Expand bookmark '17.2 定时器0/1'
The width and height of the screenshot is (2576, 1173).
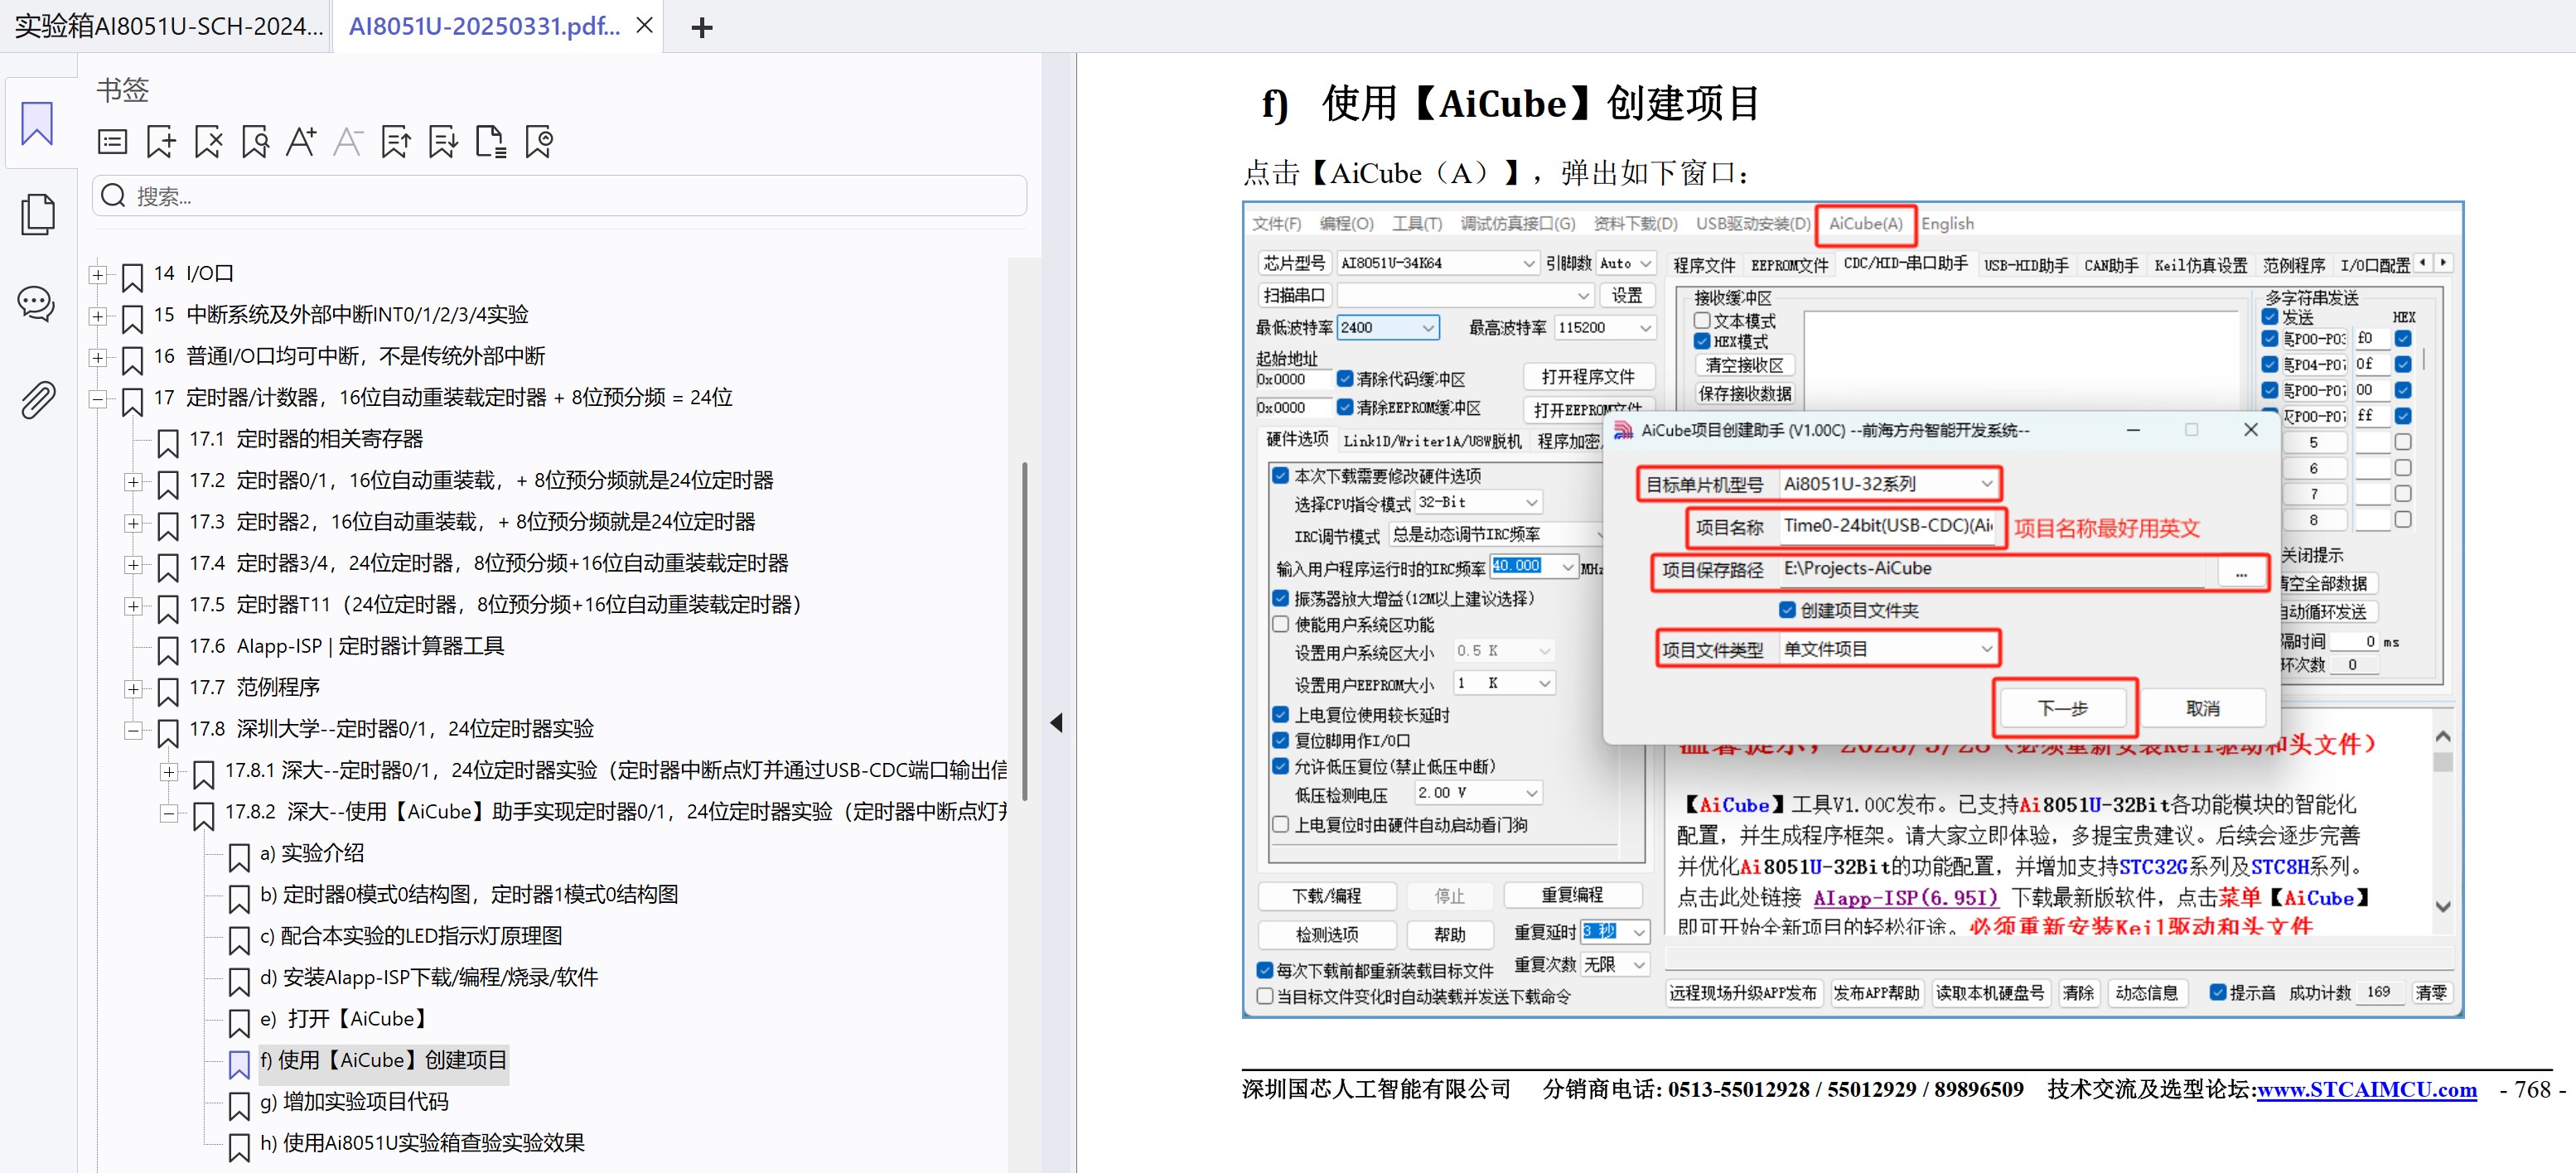coord(133,482)
